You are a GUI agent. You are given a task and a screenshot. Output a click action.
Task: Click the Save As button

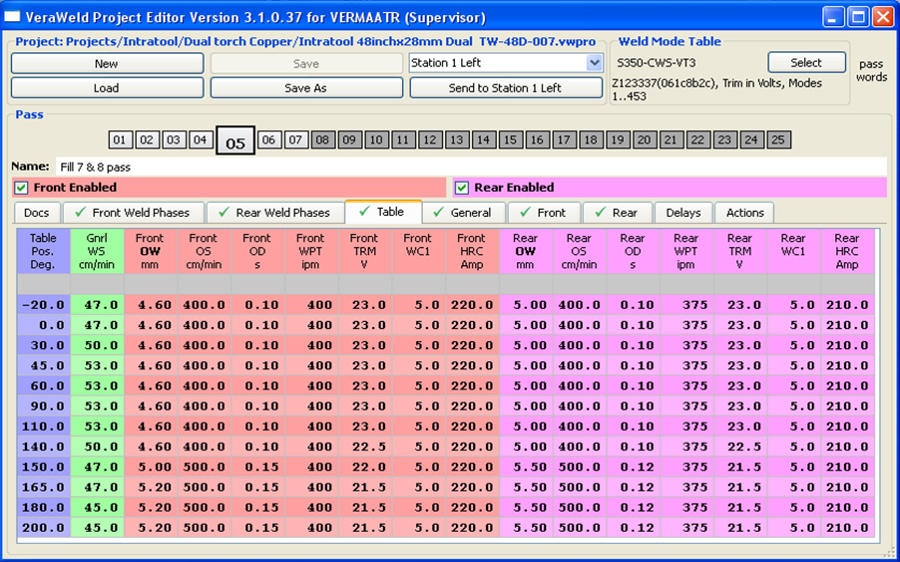tap(306, 88)
